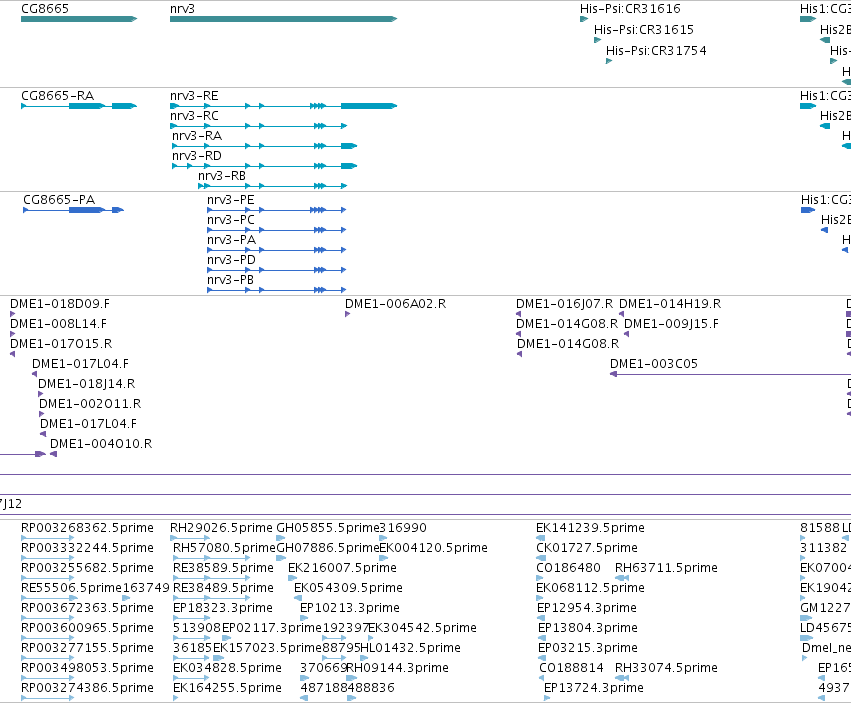Click EST RH63711.5prime label
Viewport: 851px width, 703px height.
point(666,568)
